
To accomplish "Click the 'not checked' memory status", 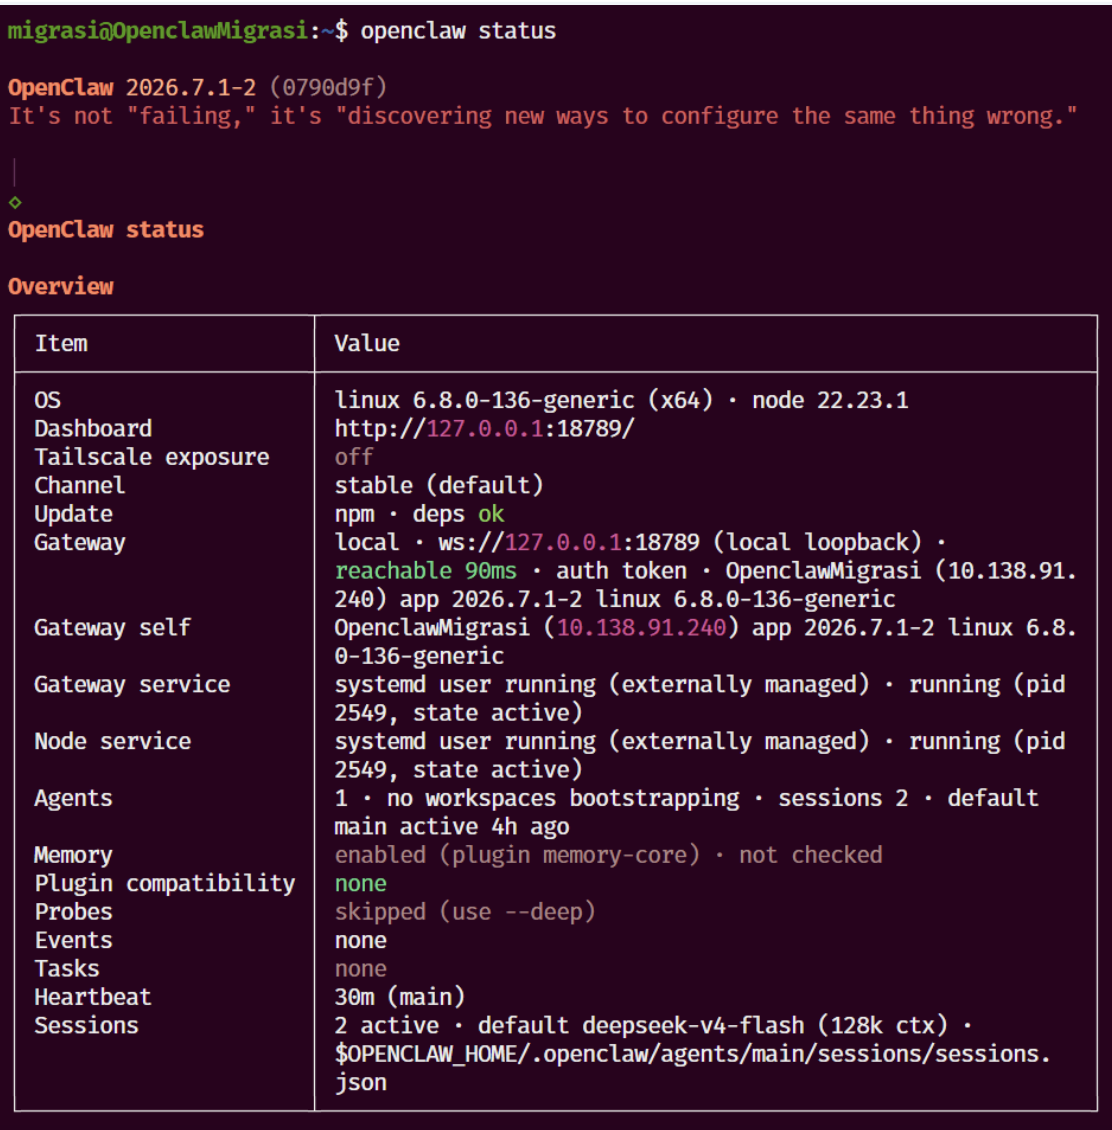I will (x=811, y=855).
